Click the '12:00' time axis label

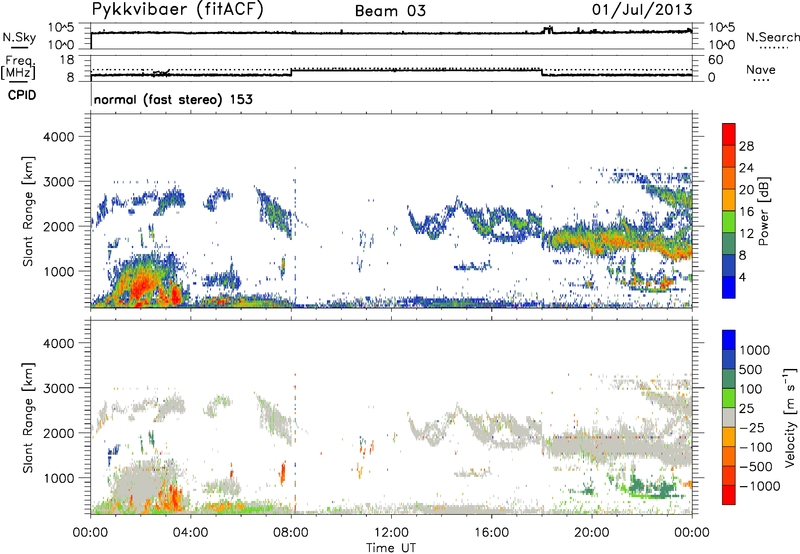tap(391, 533)
